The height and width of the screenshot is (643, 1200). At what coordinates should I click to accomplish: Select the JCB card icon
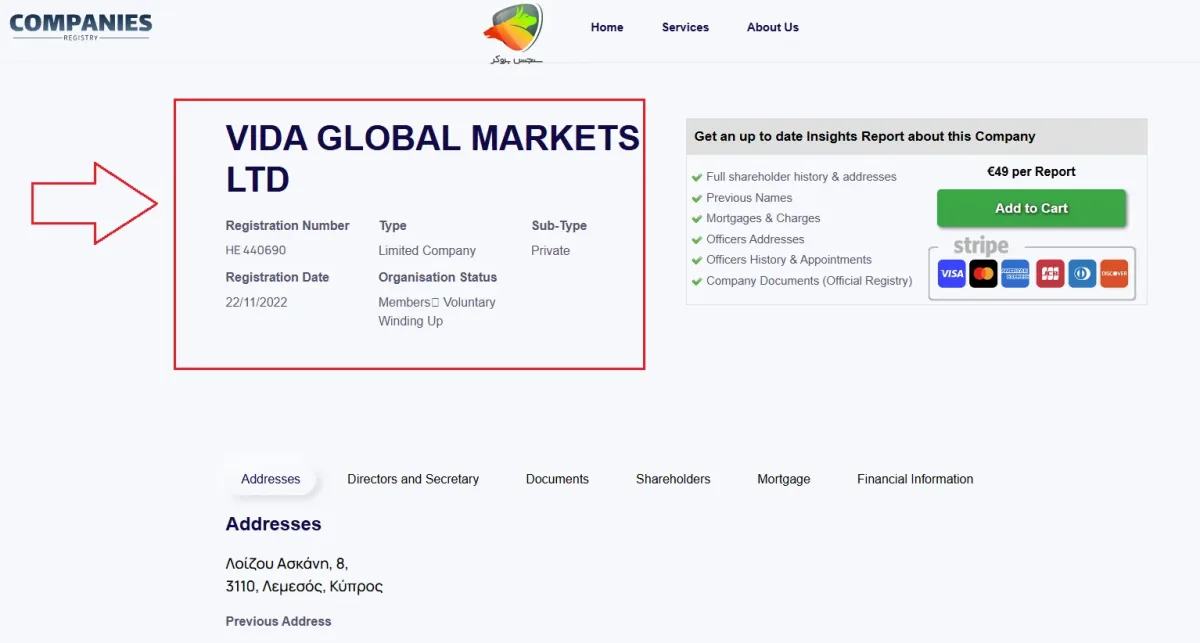1050,273
